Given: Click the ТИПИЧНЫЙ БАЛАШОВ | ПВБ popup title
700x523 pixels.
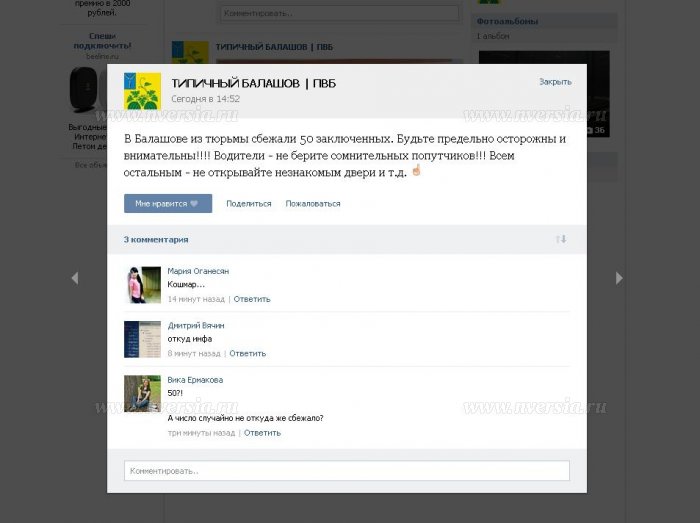Looking at the screenshot, I should tap(254, 83).
